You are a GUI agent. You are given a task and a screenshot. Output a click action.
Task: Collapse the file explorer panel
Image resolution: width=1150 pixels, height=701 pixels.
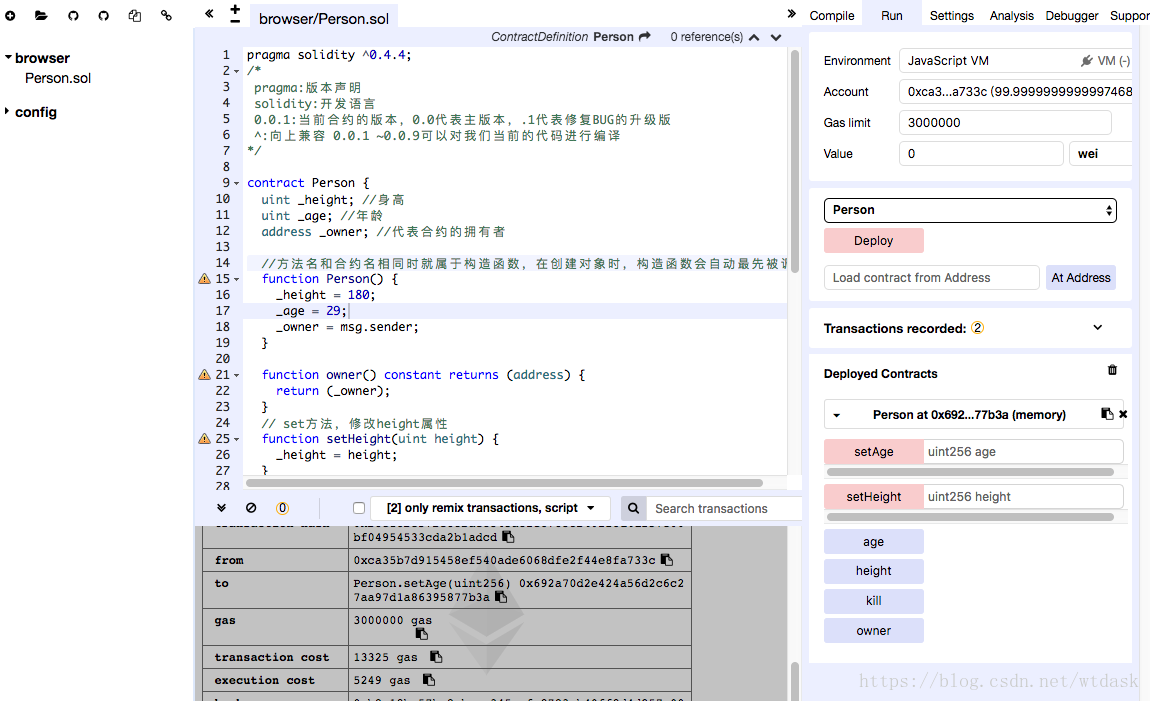209,13
